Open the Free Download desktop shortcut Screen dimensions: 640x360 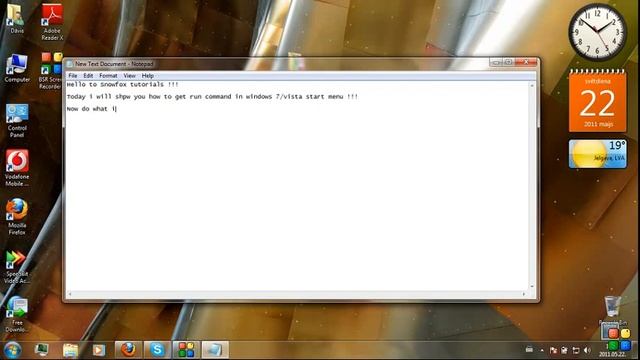click(17, 313)
